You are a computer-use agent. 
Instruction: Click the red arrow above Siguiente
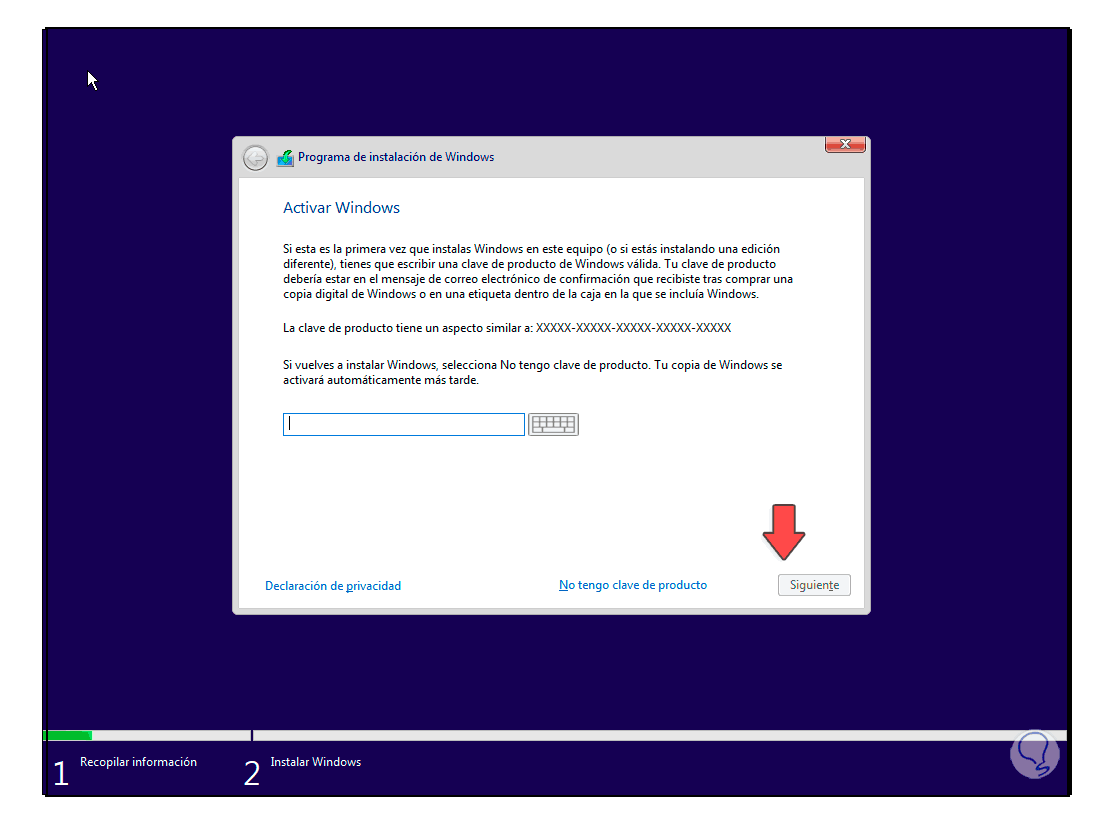786,533
